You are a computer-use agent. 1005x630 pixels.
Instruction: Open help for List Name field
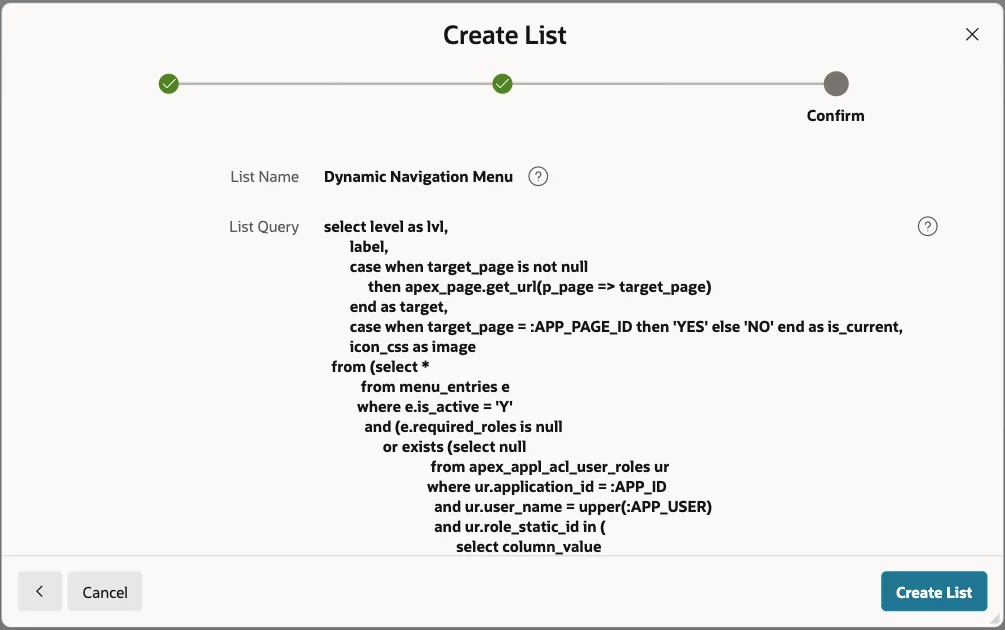tap(538, 176)
